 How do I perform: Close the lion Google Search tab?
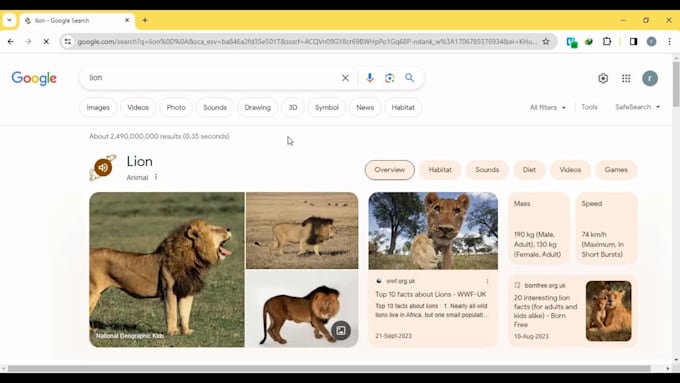tap(127, 20)
